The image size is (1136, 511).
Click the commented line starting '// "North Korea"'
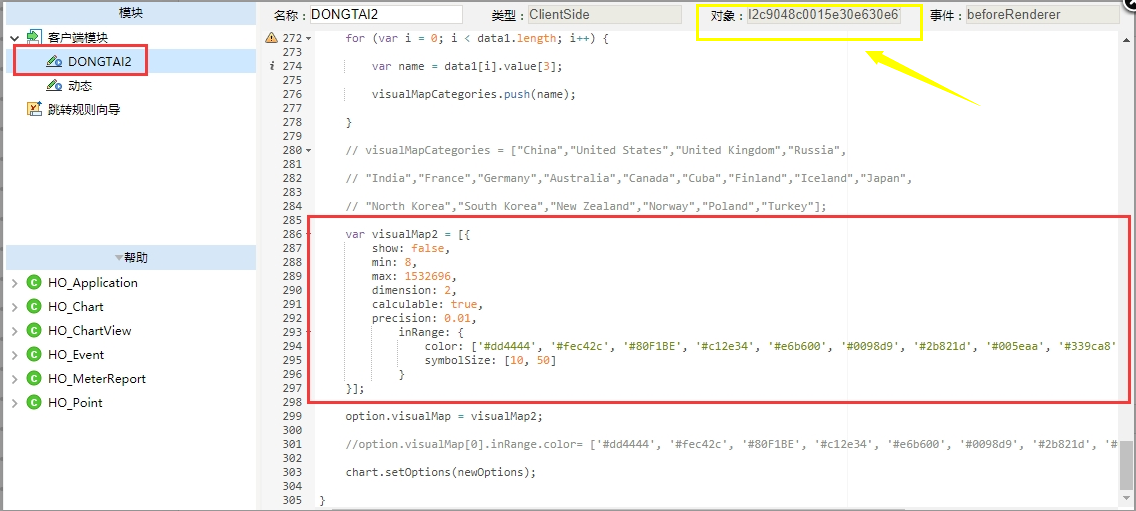tap(586, 207)
